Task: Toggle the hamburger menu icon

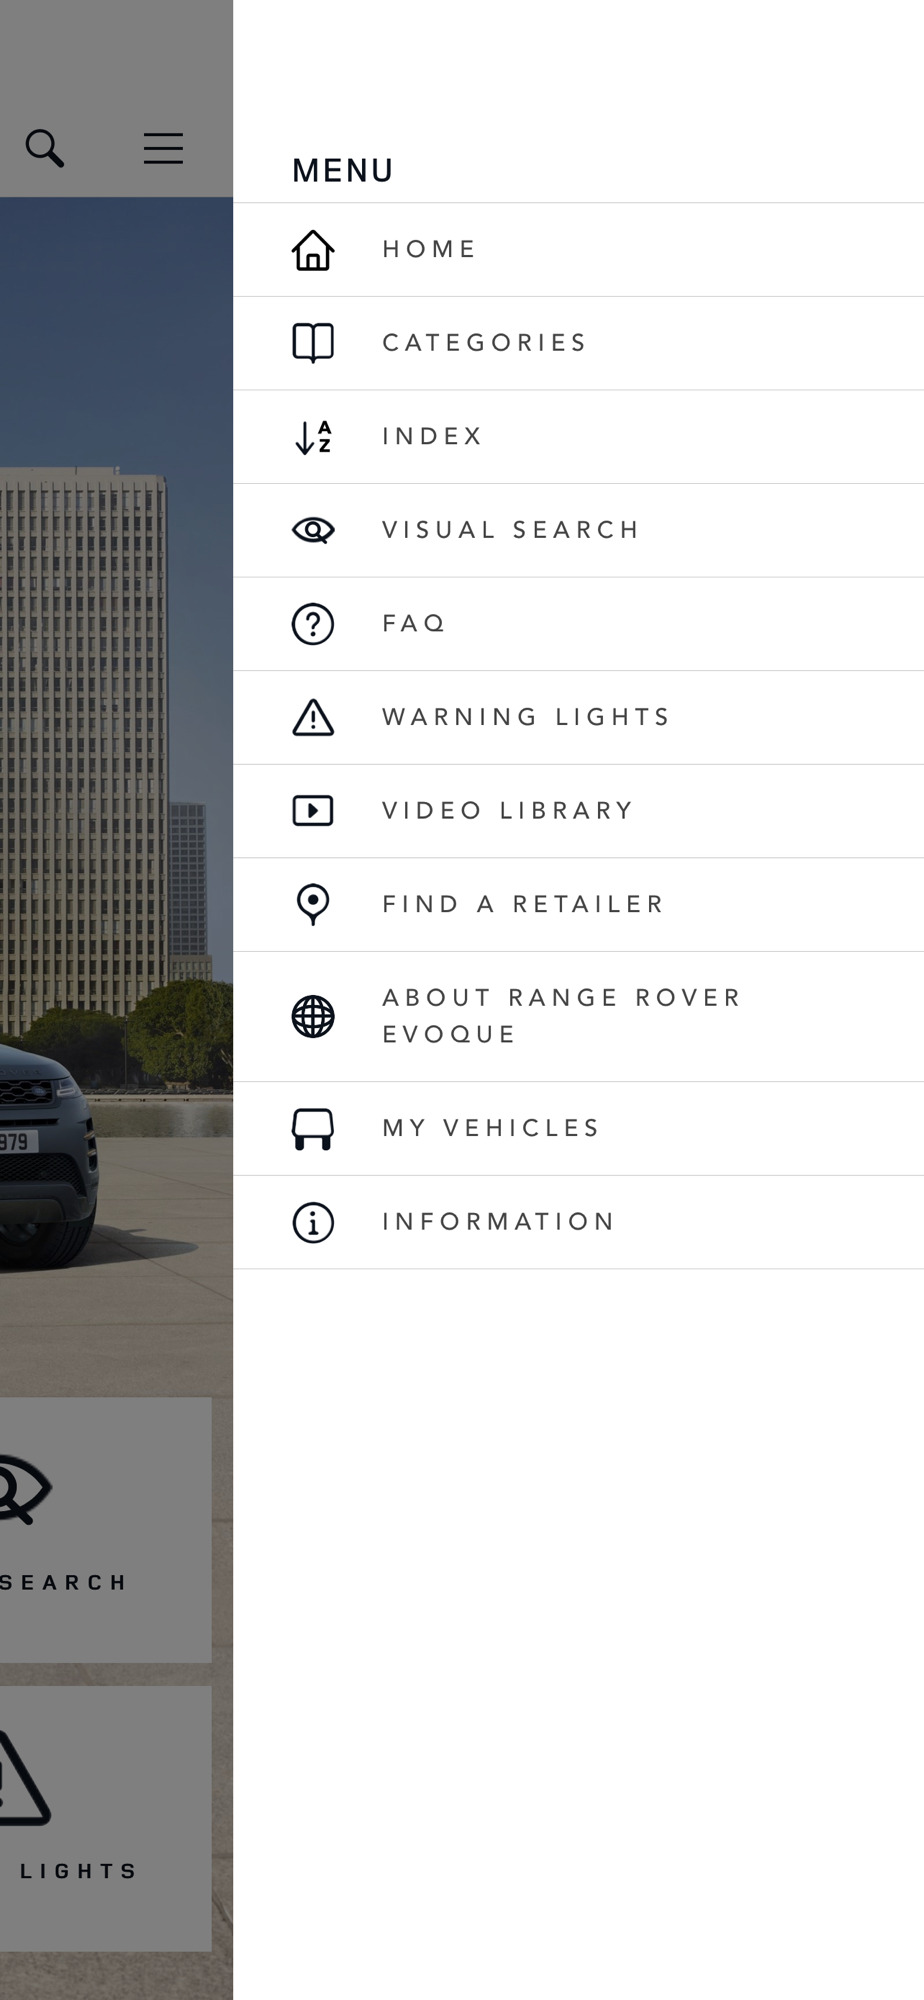Action: click(x=163, y=148)
